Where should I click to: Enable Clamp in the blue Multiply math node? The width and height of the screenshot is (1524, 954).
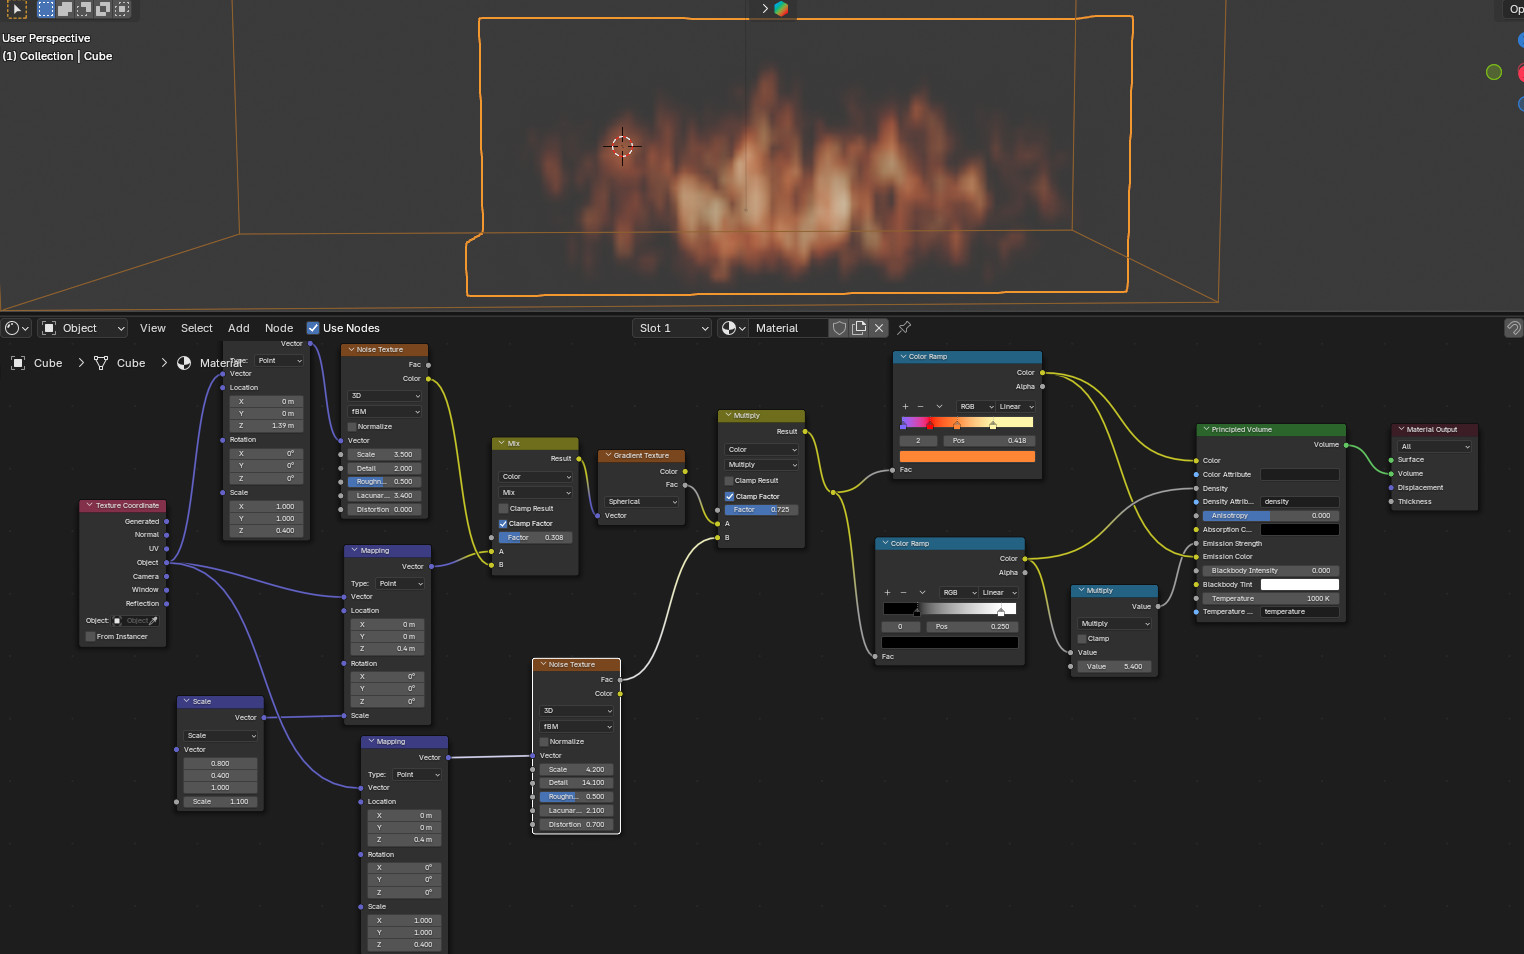tap(1082, 639)
